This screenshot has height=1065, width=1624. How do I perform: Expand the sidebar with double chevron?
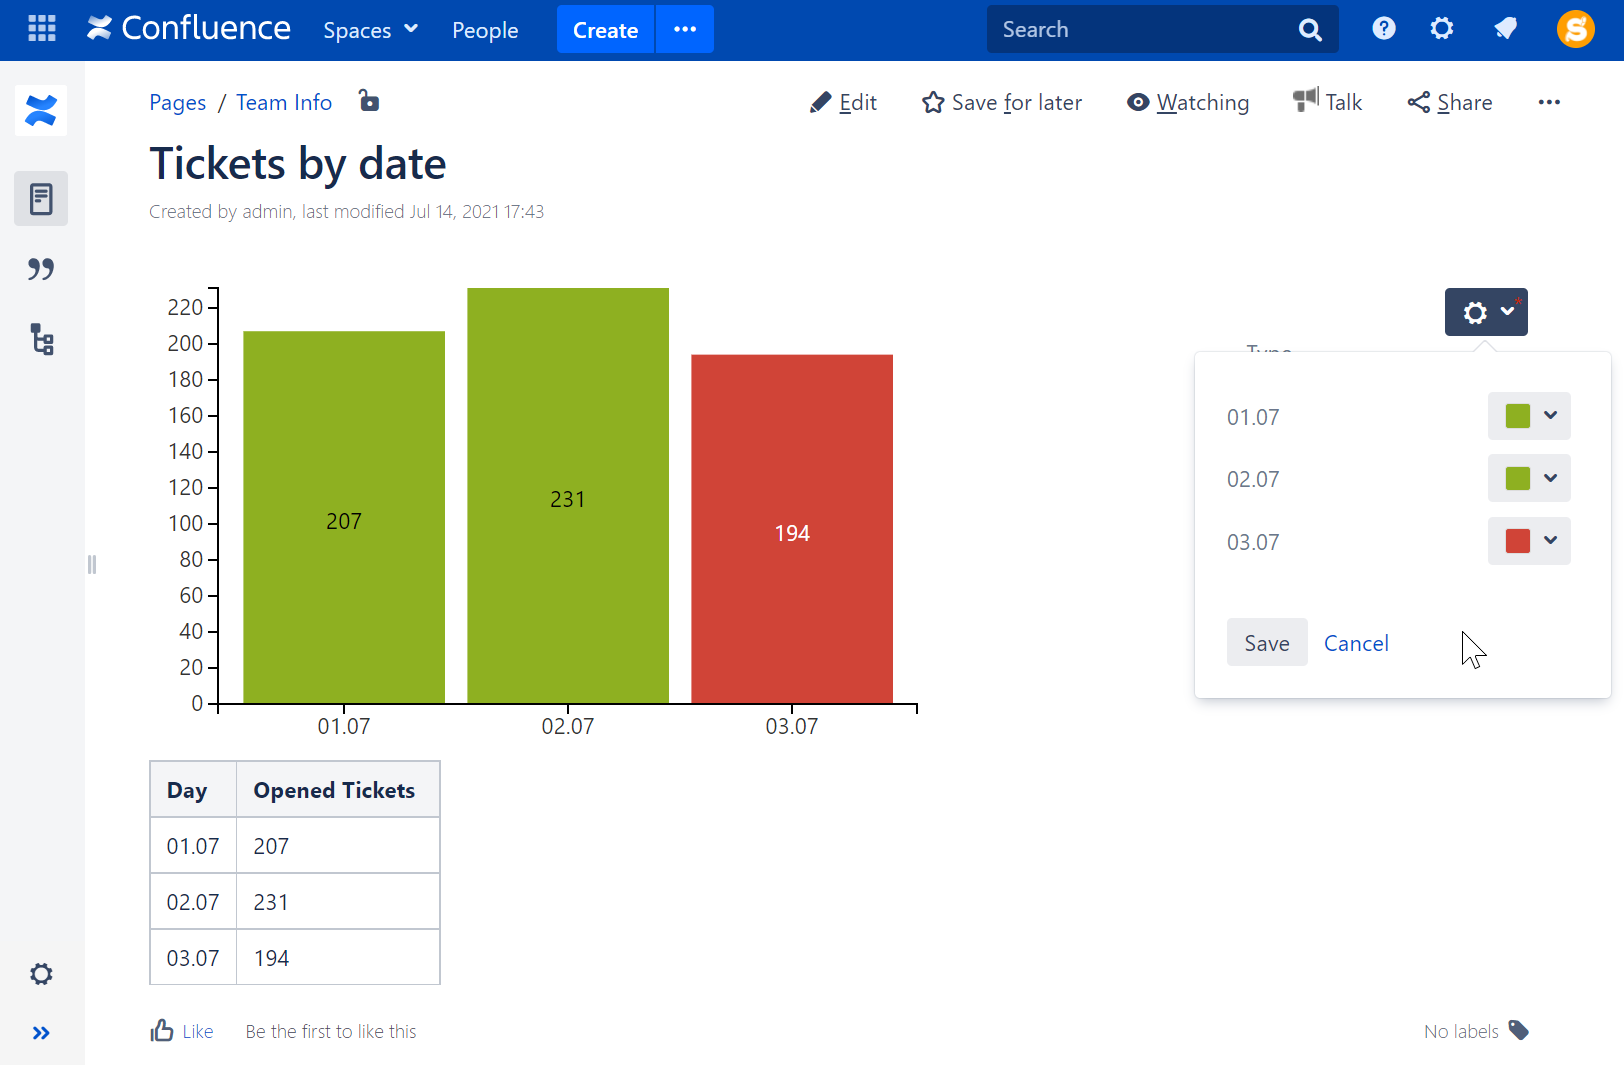point(41,1033)
